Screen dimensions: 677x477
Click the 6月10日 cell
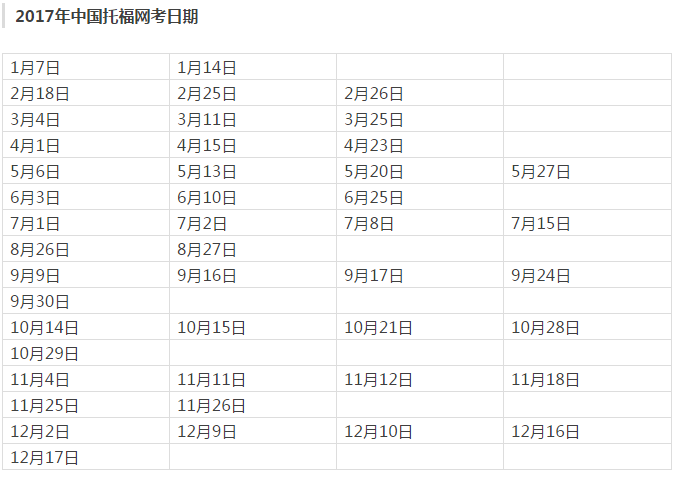pos(253,197)
